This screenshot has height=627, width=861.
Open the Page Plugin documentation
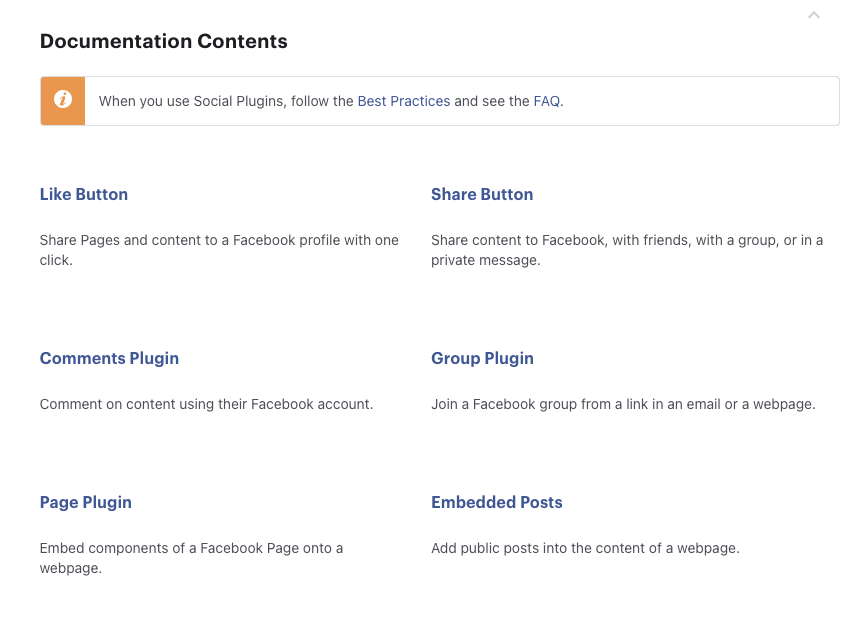tap(86, 502)
